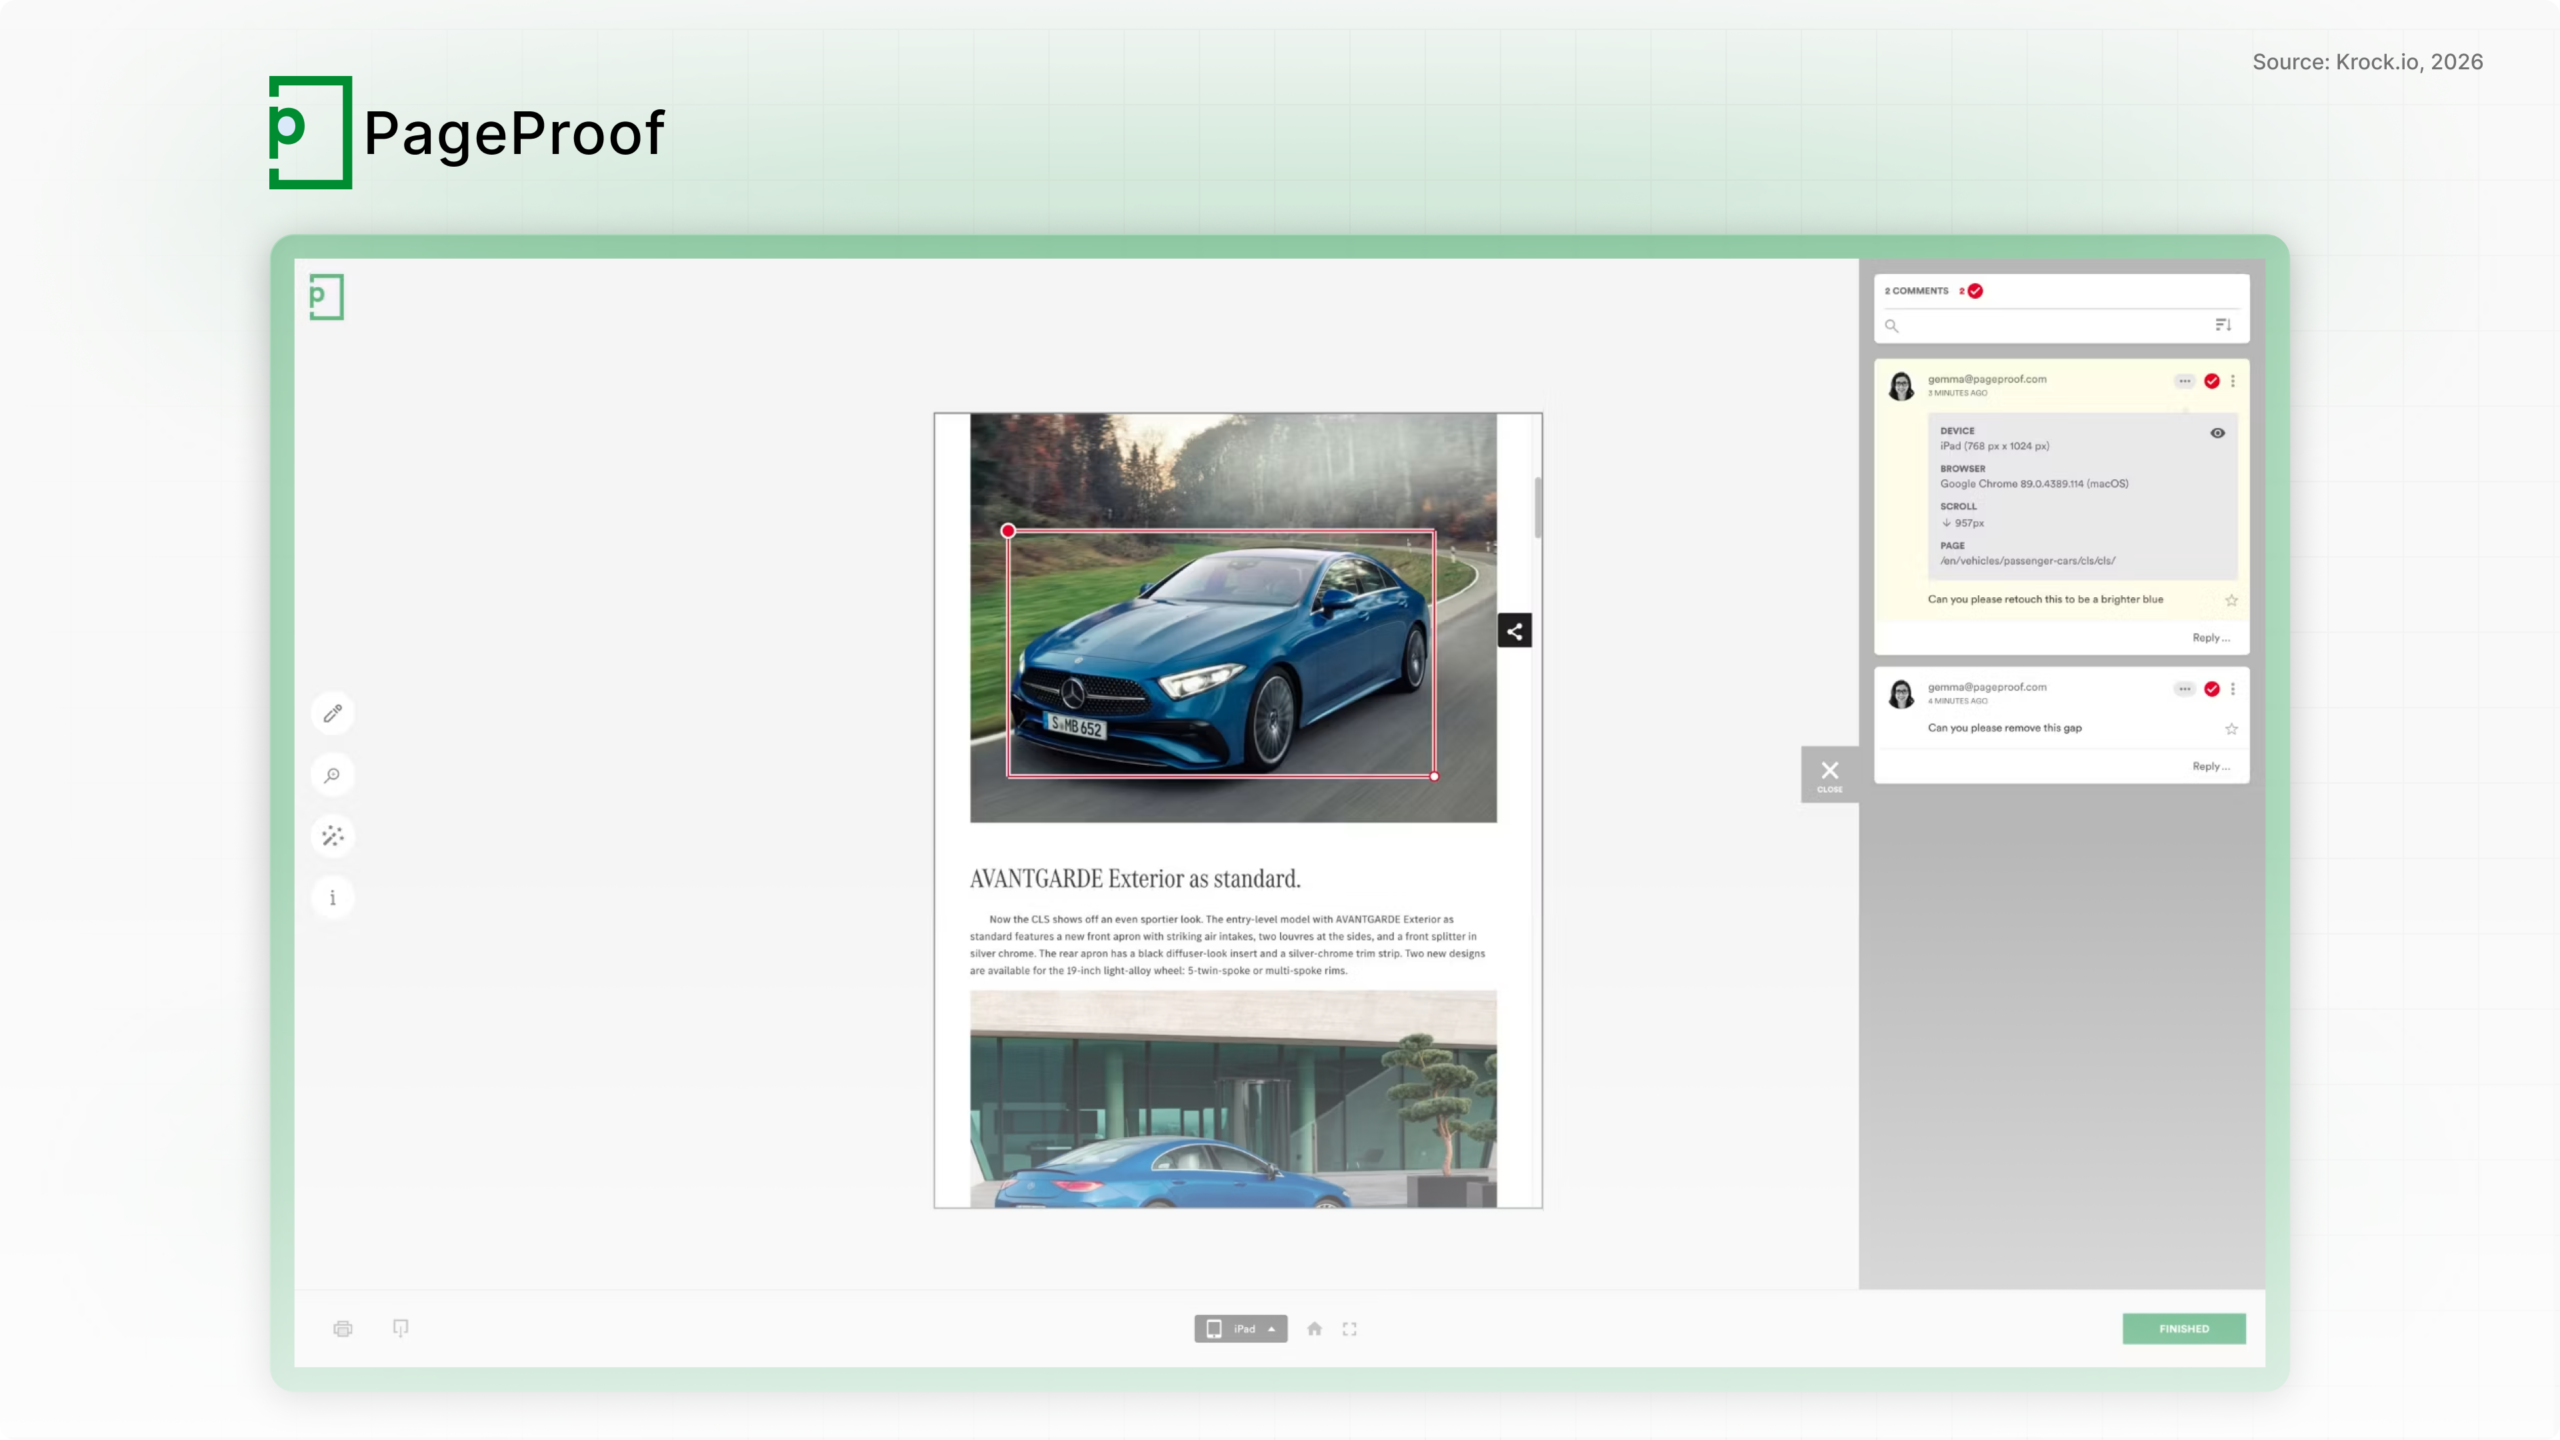This screenshot has height=1440, width=2560.
Task: Reply to the brighter blue comment
Action: (x=2211, y=638)
